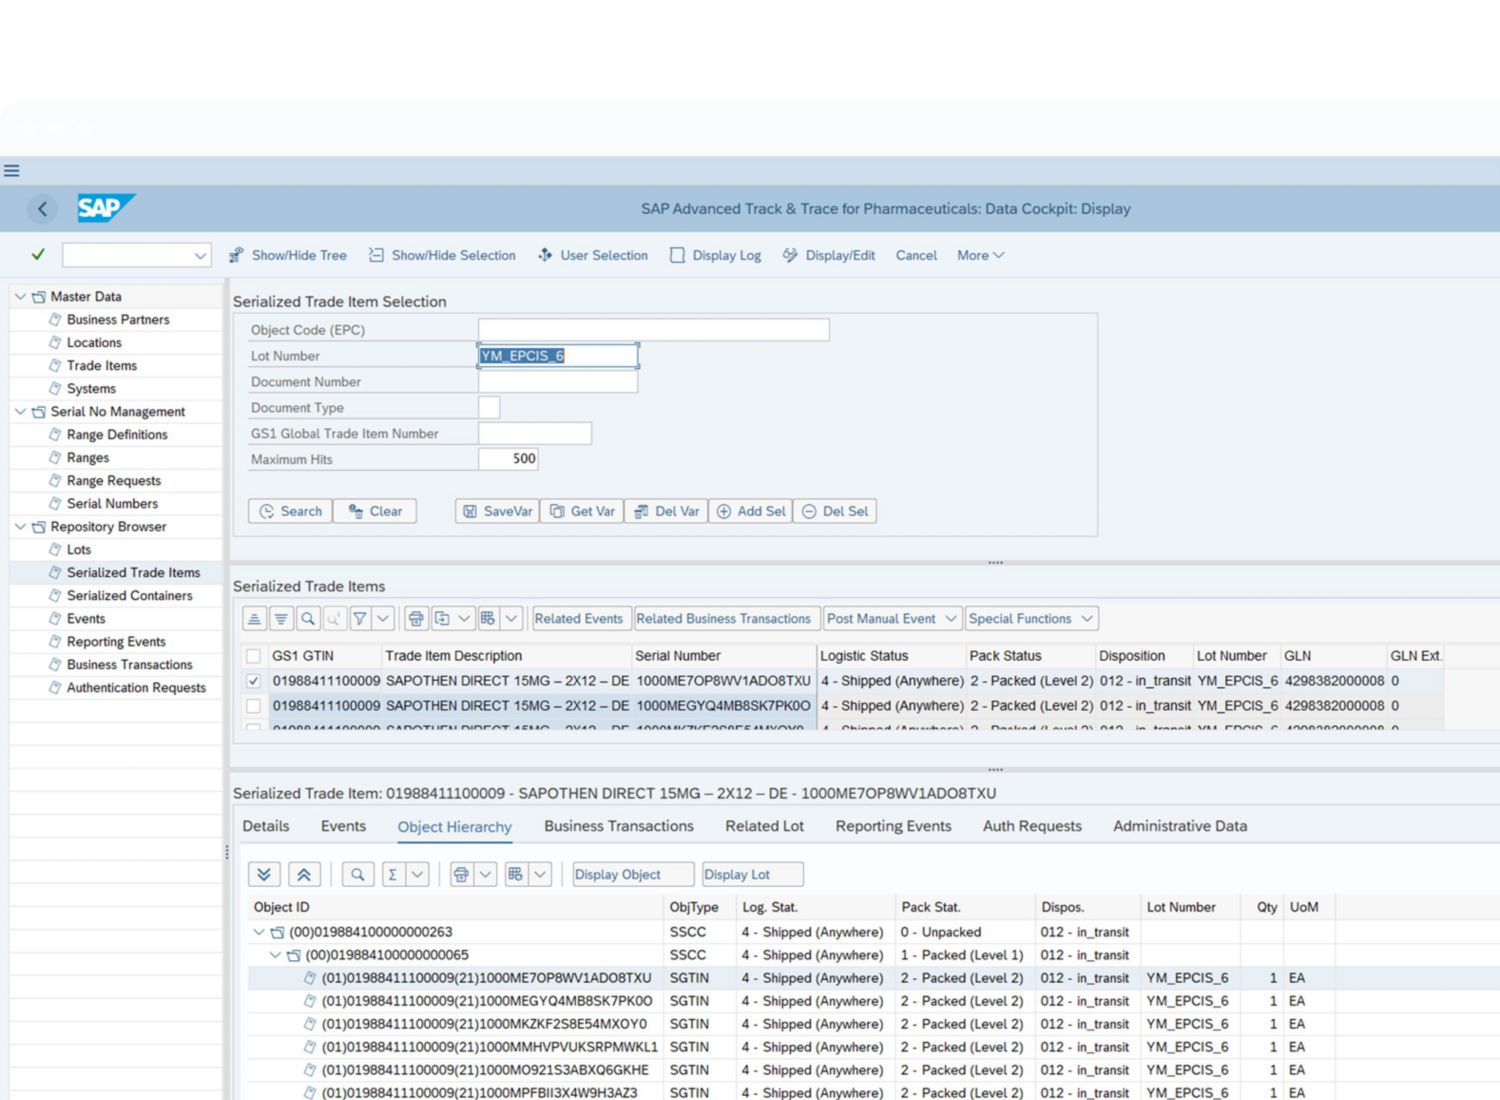Click the Related Events button
Screen dimensions: 1500x1100
(579, 619)
